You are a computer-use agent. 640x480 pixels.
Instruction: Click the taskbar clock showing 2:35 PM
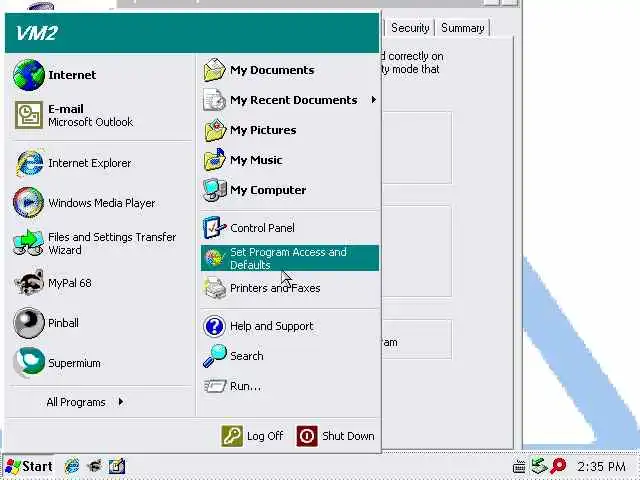[601, 466]
